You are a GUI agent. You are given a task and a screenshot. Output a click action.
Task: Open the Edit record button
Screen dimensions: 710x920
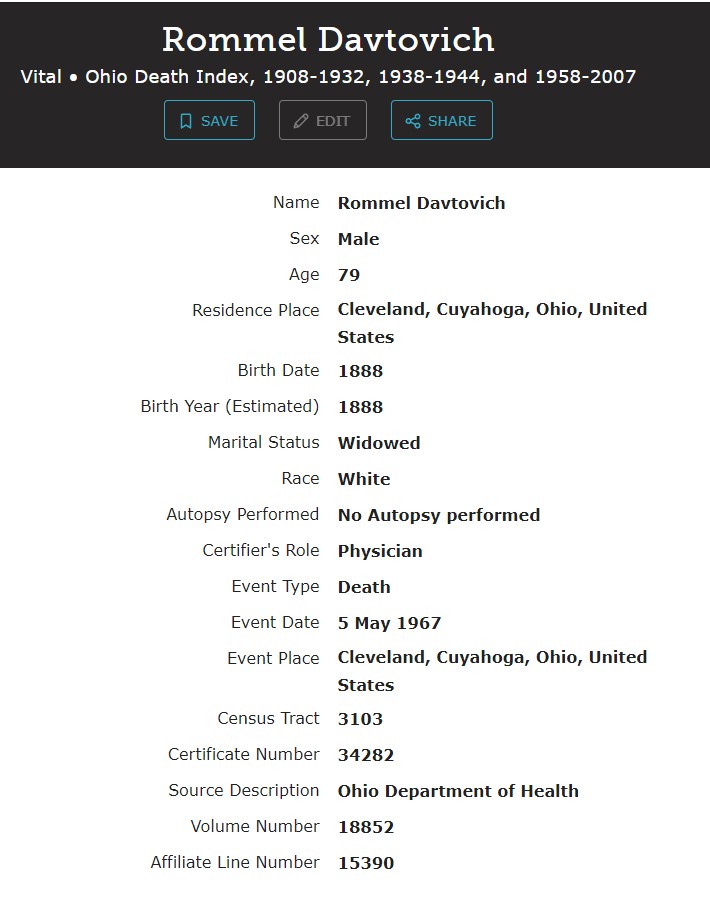323,120
